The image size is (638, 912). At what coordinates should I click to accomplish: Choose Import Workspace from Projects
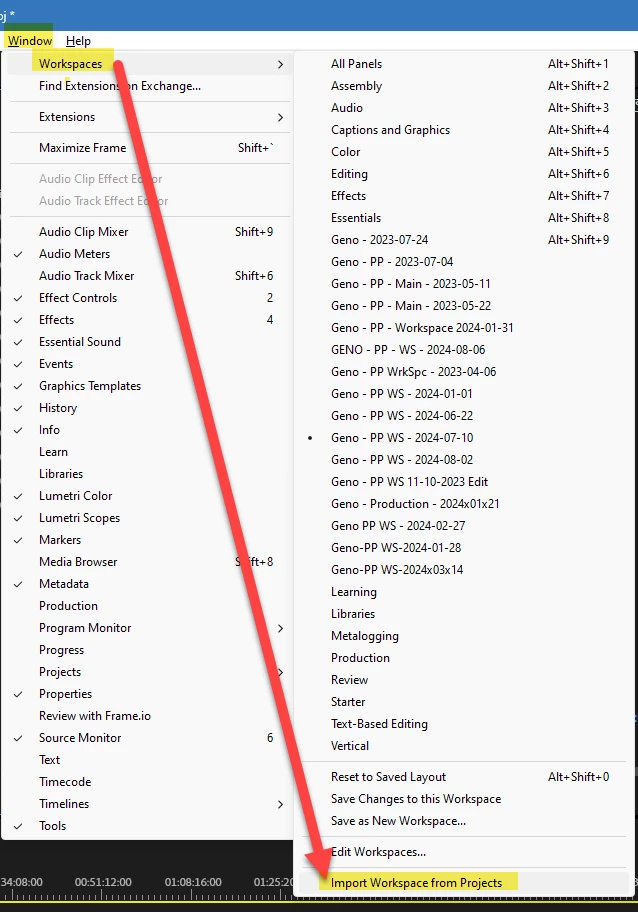pyautogui.click(x=464, y=883)
